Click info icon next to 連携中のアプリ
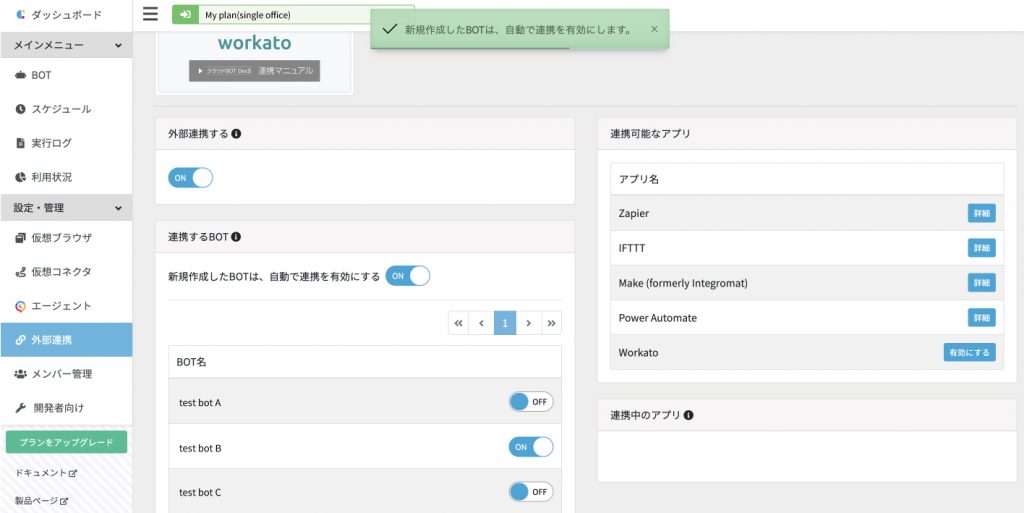The height and width of the screenshot is (513, 1024). 688,415
